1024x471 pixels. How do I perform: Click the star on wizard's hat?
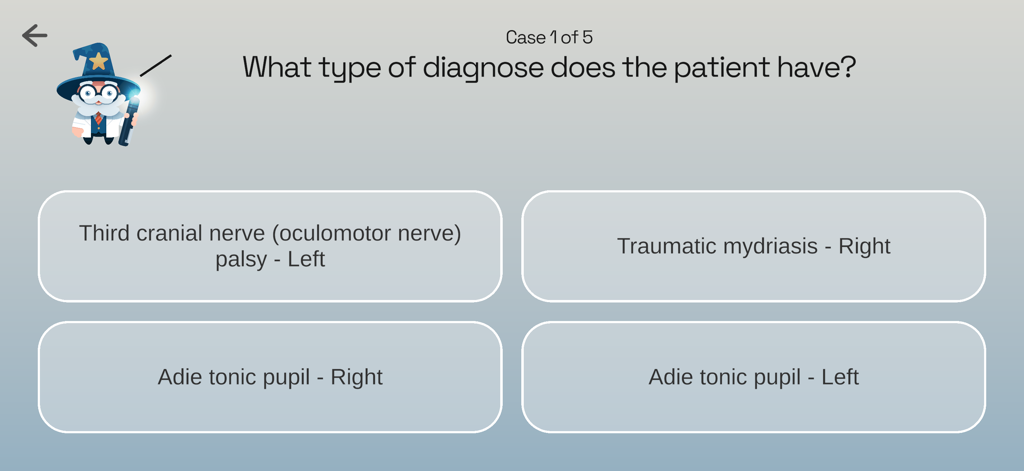(x=99, y=61)
